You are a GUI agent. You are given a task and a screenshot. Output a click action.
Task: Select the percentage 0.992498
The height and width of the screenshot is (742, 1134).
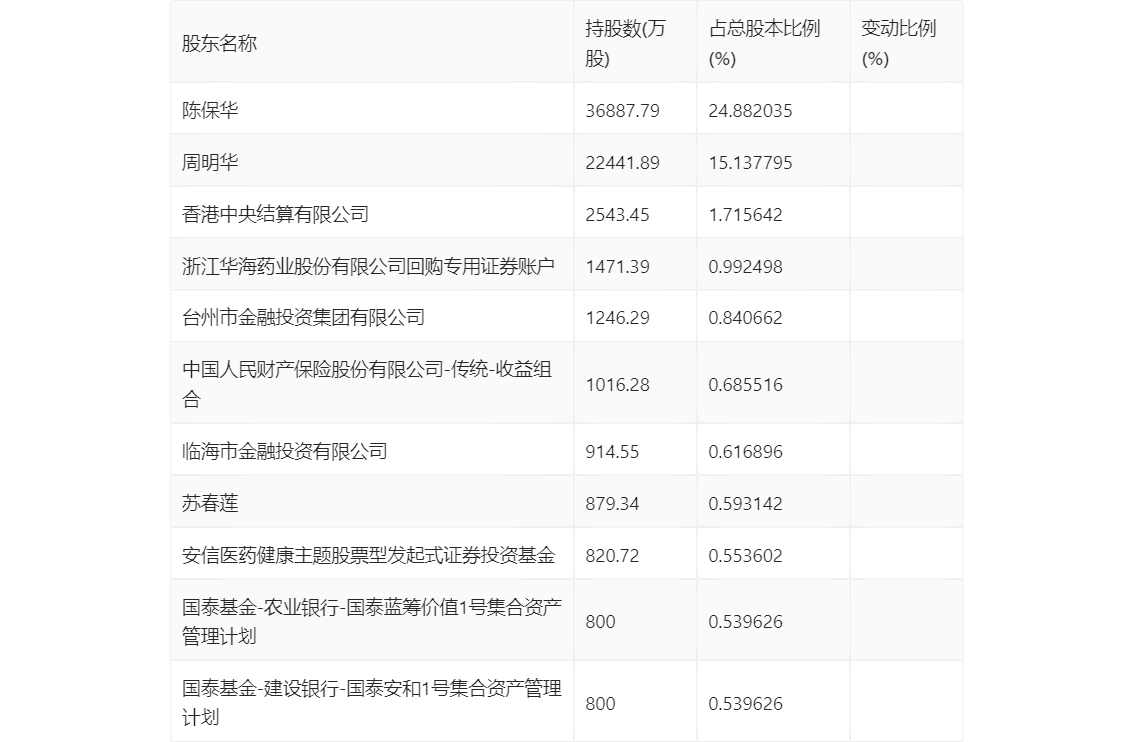[x=746, y=267]
